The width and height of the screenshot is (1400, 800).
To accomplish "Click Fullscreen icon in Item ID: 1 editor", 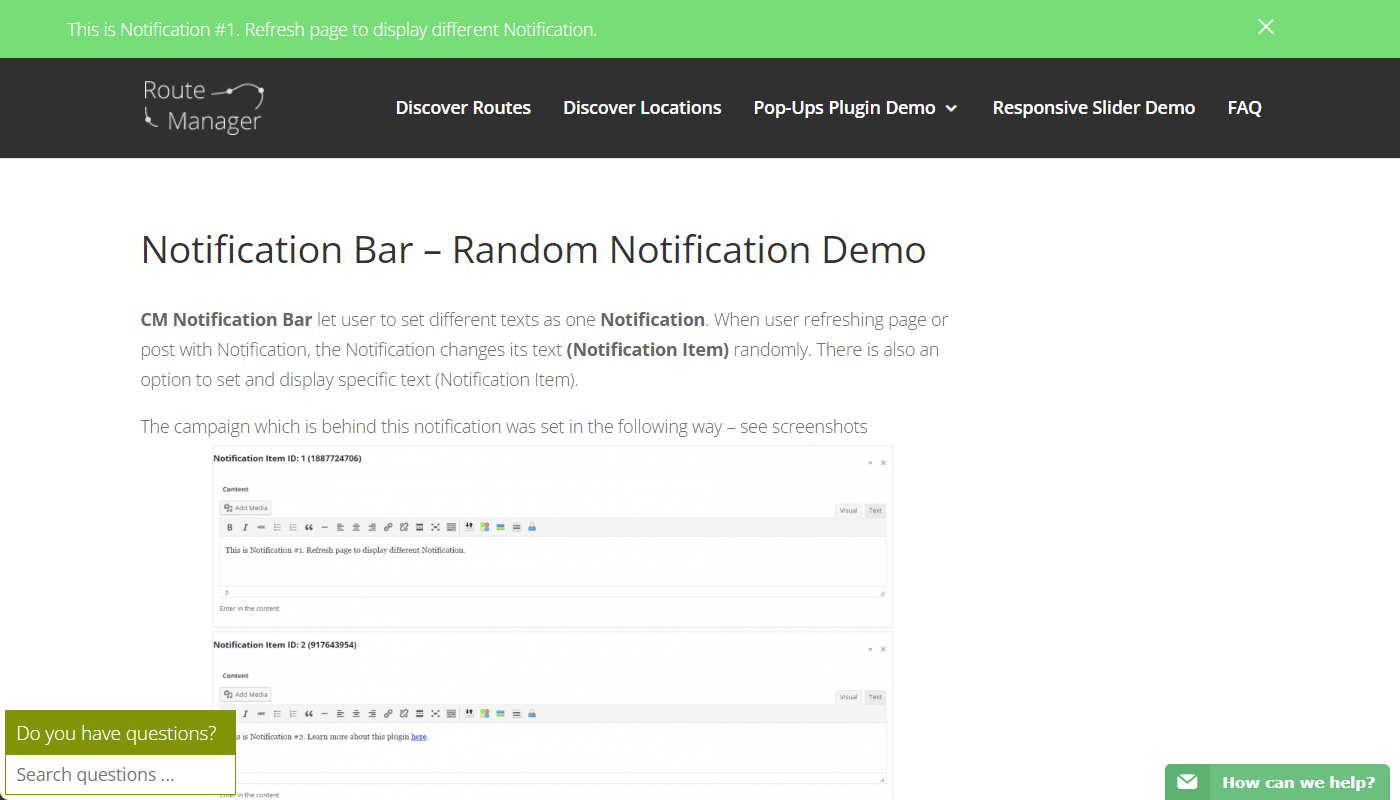I will [x=436, y=527].
